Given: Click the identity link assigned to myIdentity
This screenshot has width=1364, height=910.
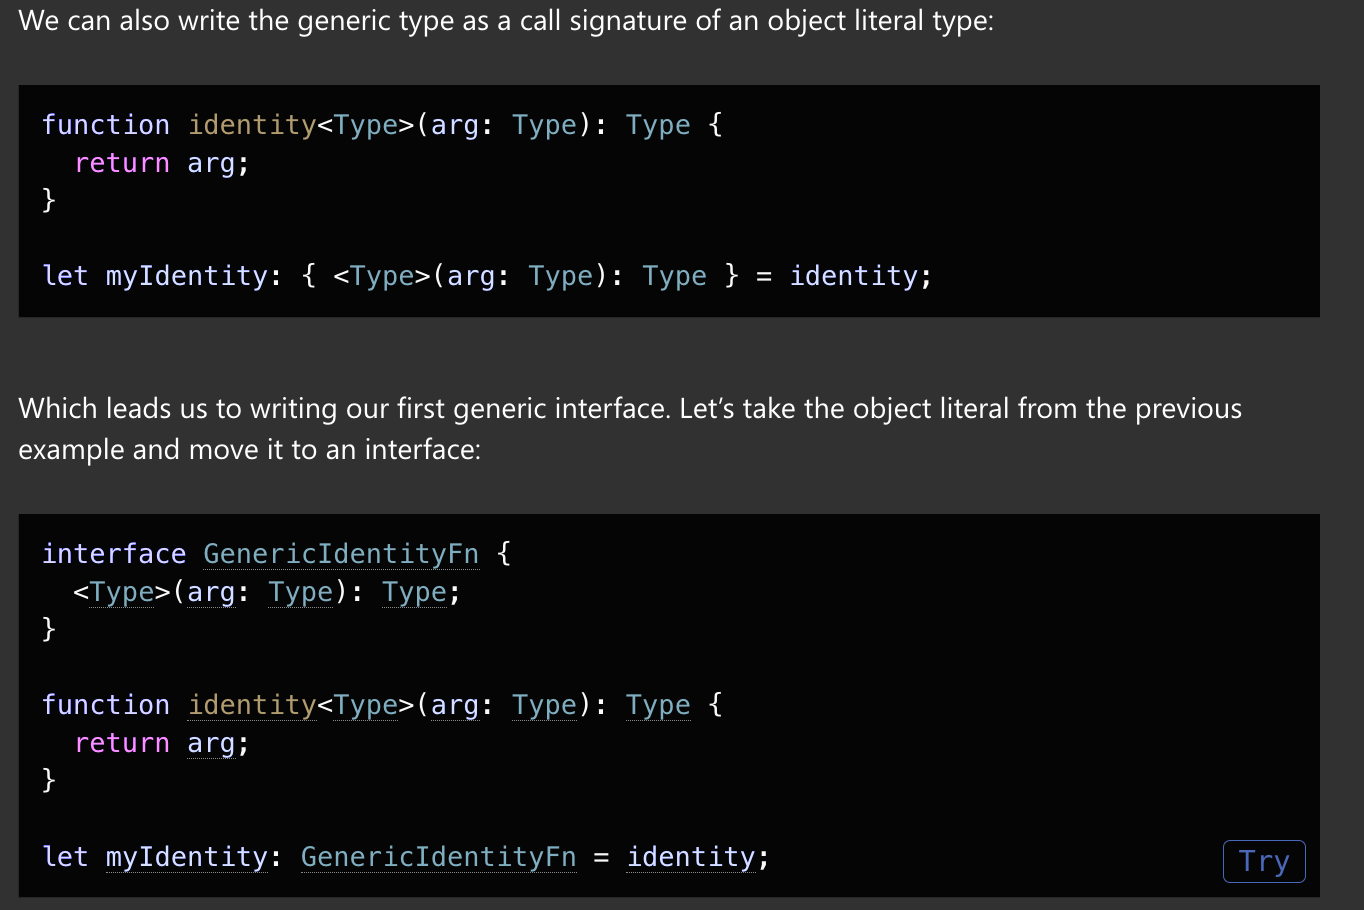Looking at the screenshot, I should (x=691, y=857).
